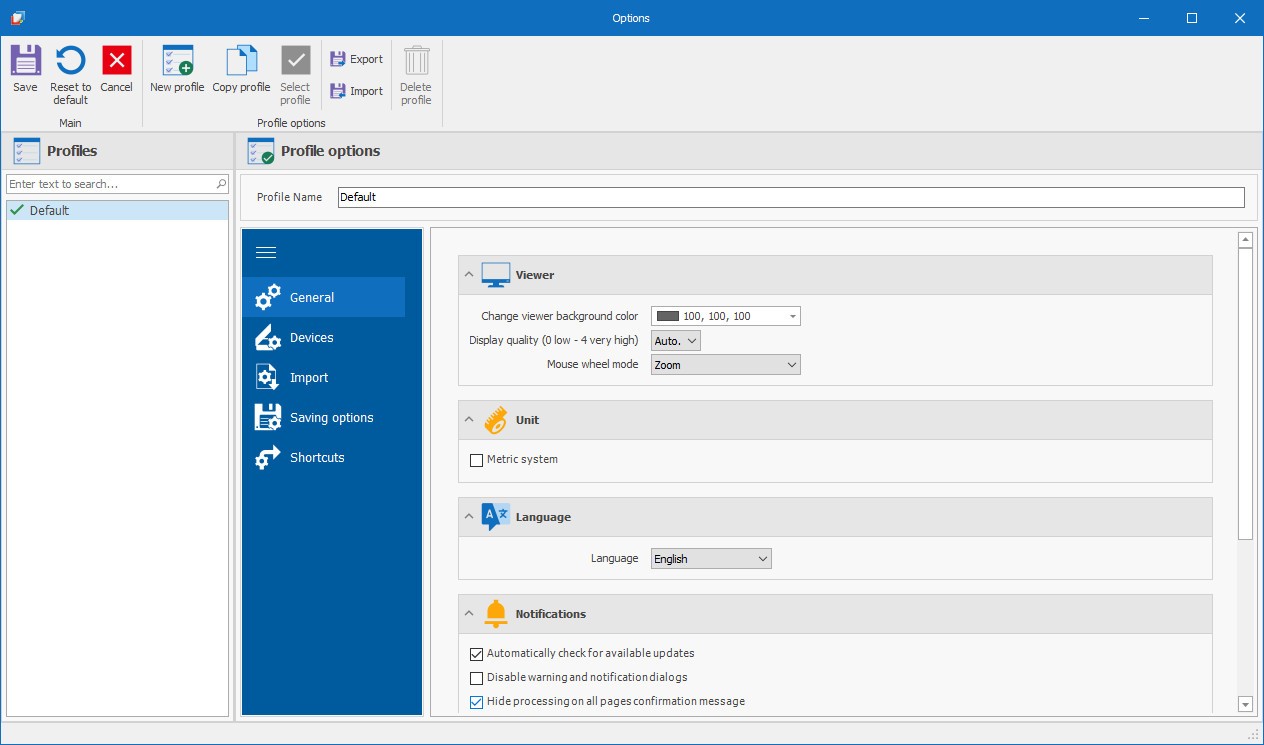The width and height of the screenshot is (1264, 745).
Task: Click the Devices scanner icon
Action: pyautogui.click(x=268, y=338)
